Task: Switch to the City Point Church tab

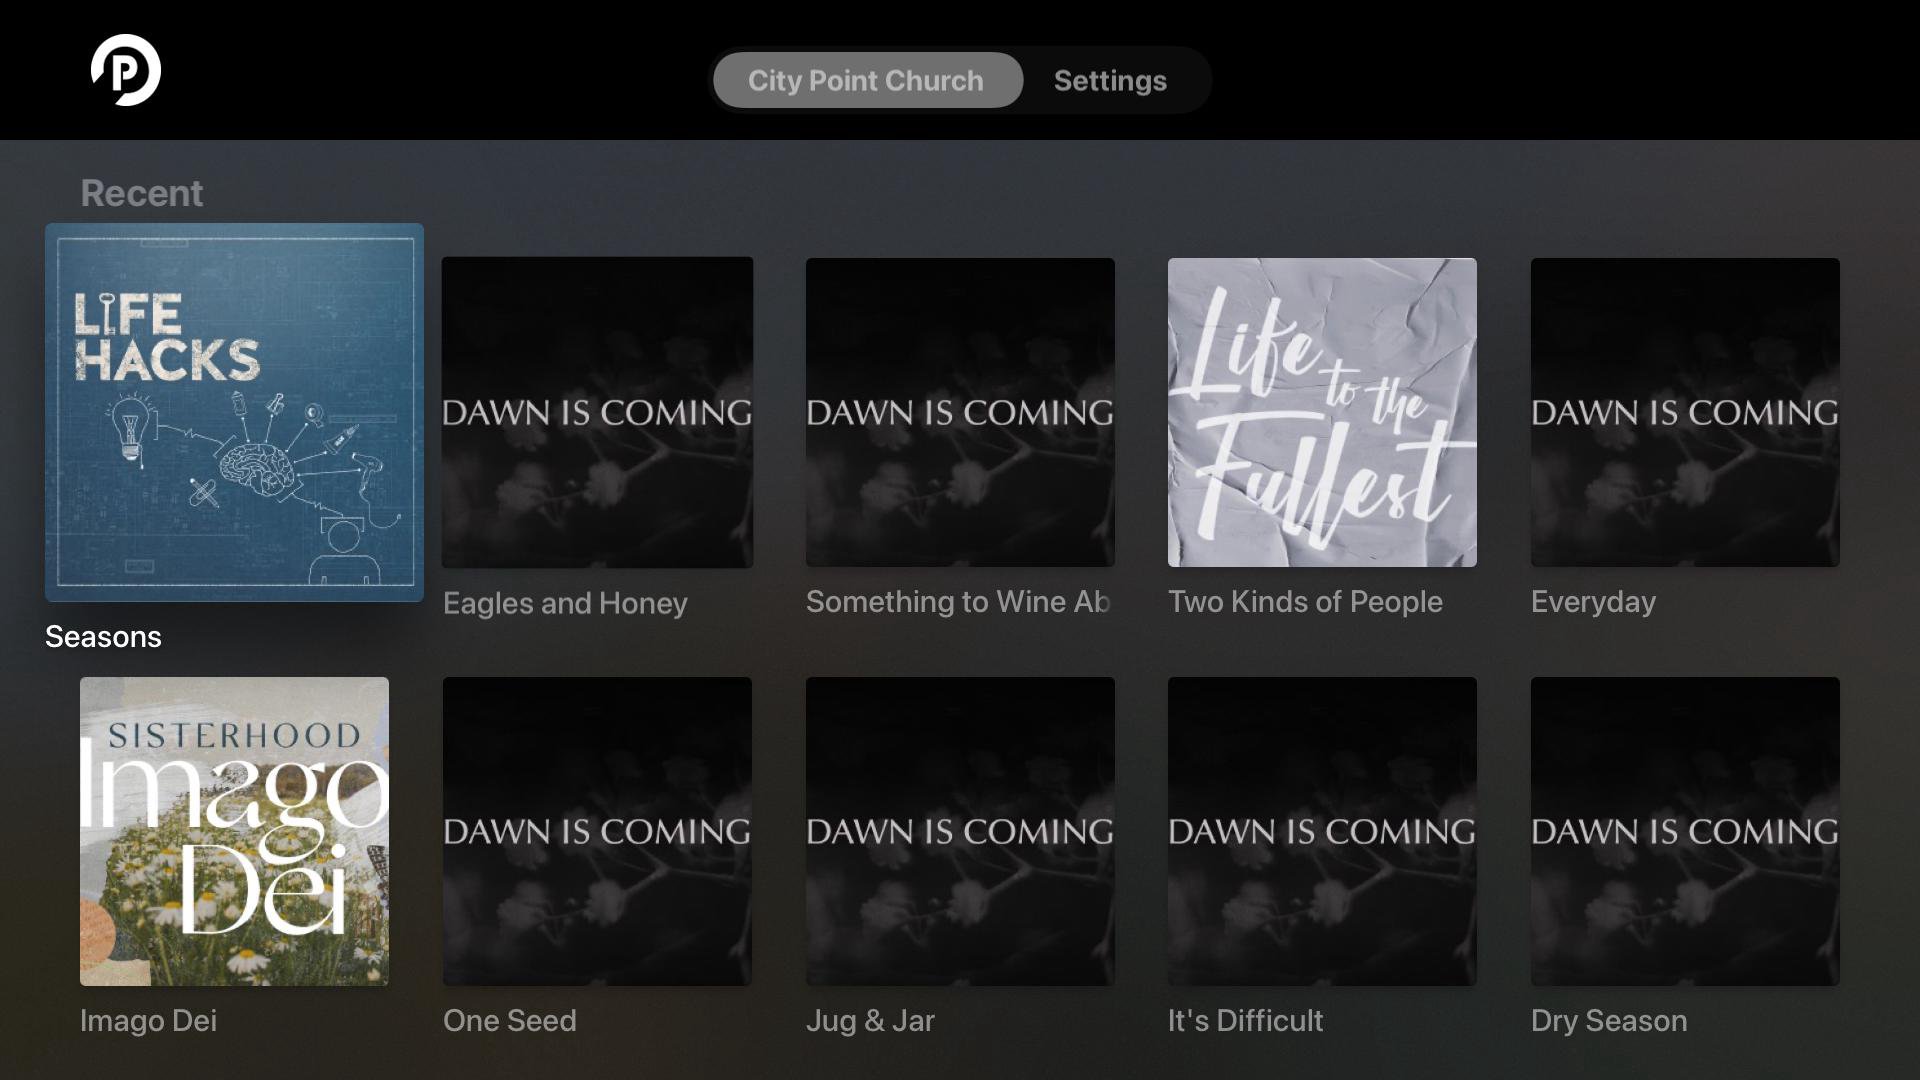Action: [x=867, y=80]
